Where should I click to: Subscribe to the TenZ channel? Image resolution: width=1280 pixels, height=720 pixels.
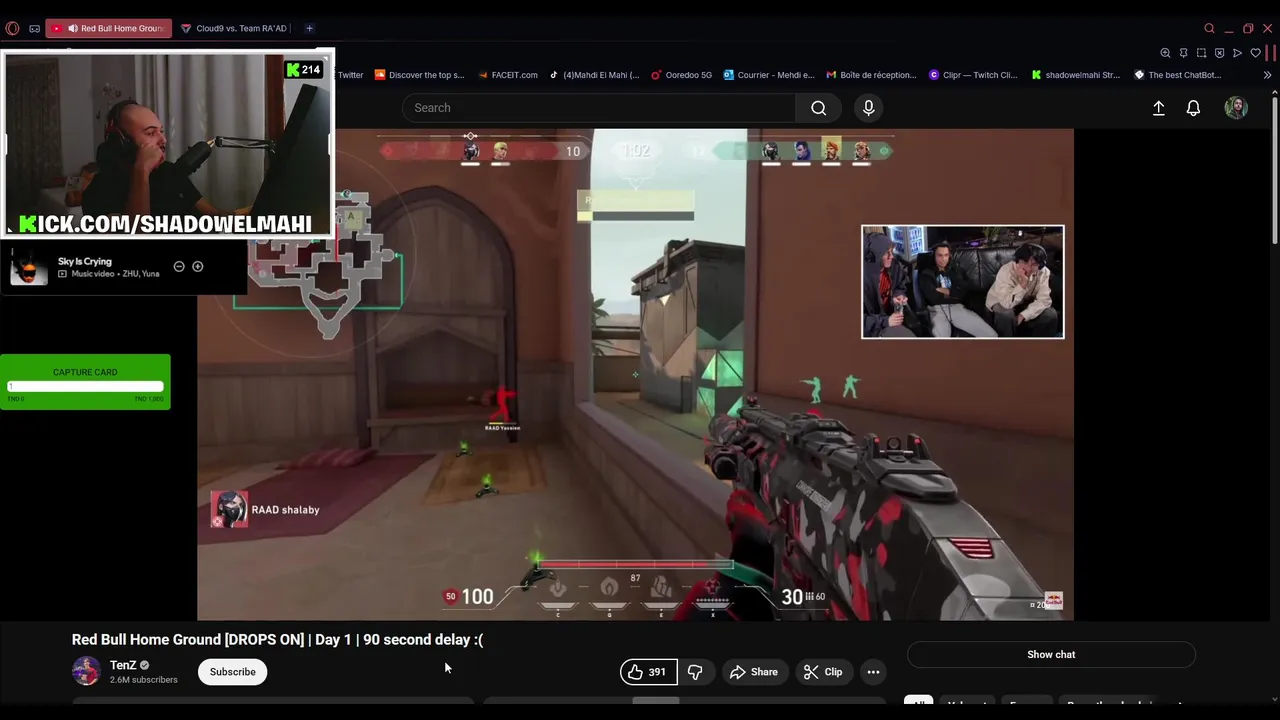tap(232, 672)
